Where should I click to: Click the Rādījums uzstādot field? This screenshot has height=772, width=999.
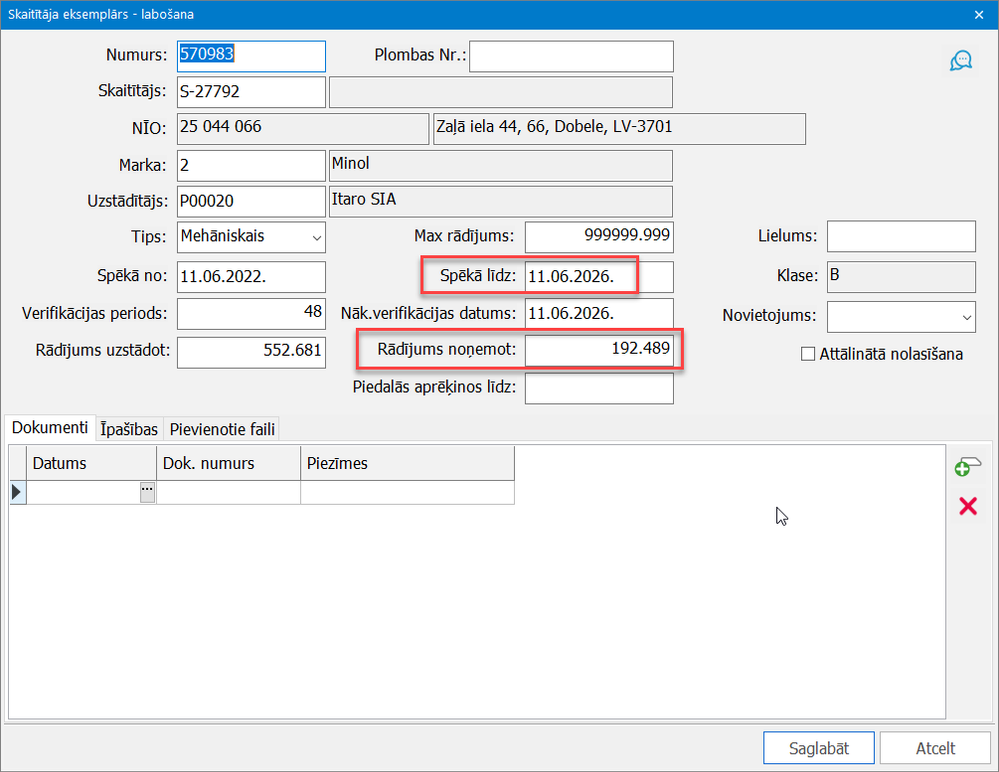251,352
